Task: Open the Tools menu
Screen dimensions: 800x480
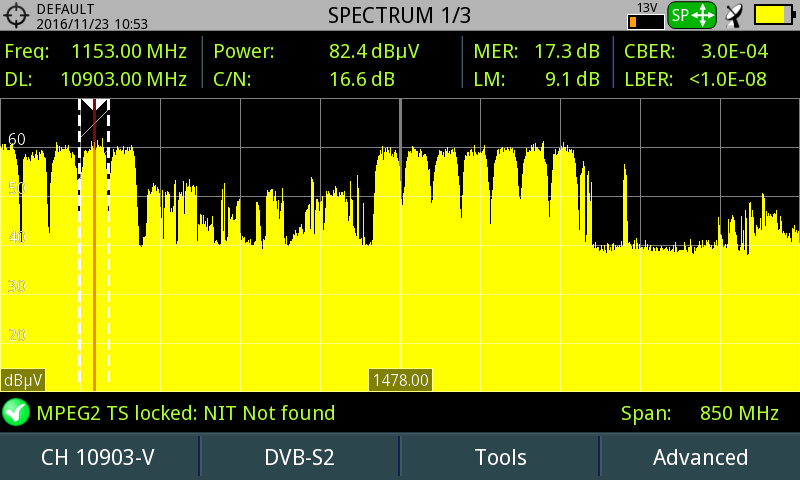Action: click(500, 457)
